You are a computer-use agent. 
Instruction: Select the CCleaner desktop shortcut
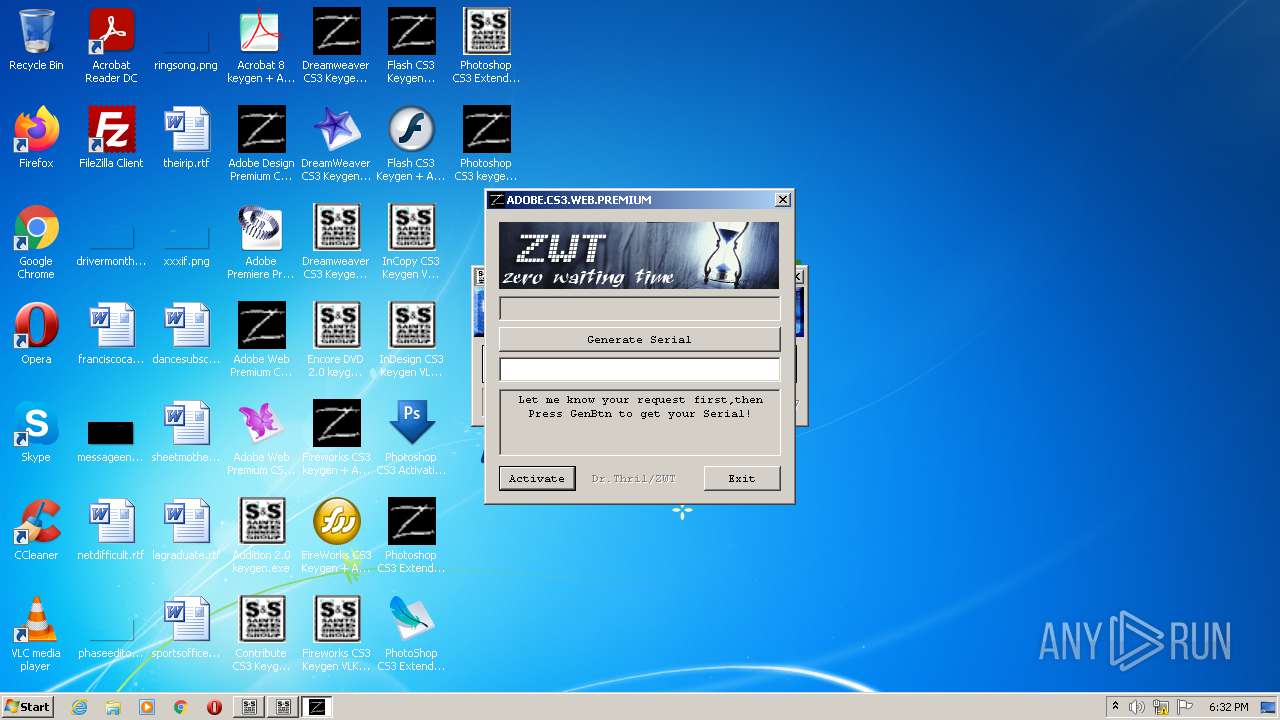click(36, 530)
